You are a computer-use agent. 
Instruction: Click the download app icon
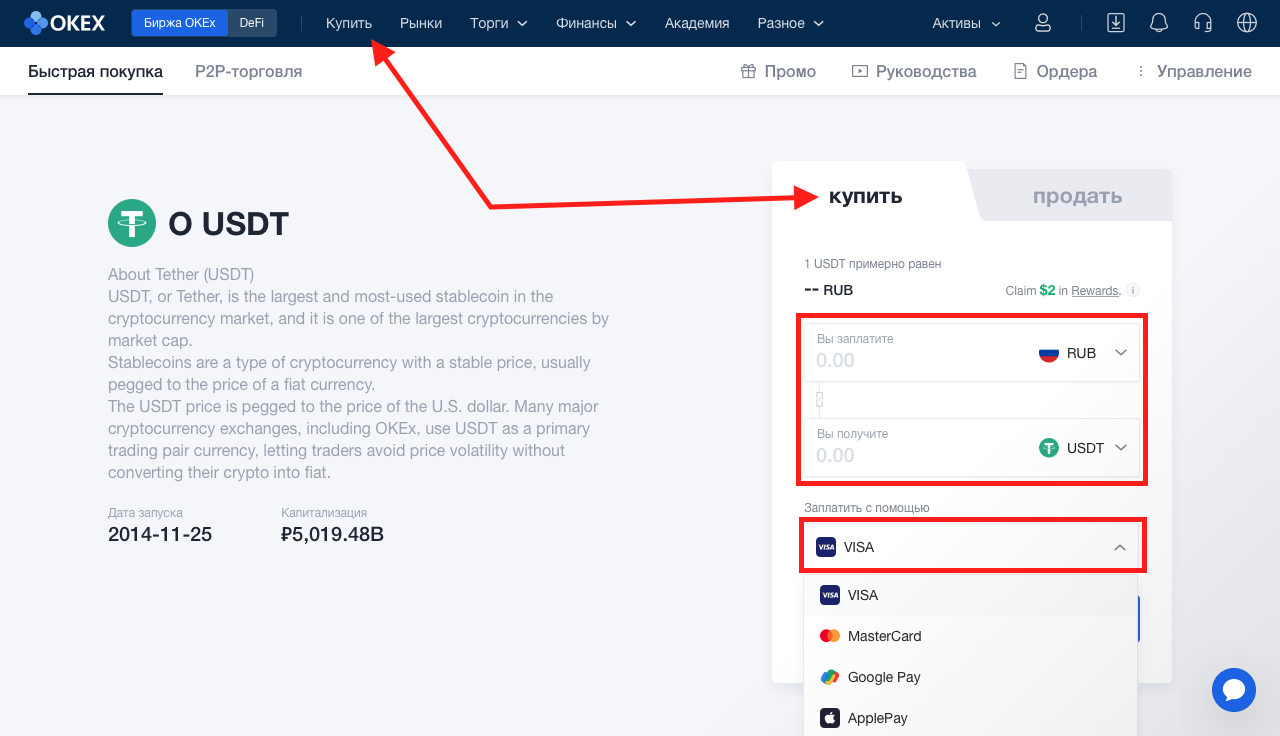coord(1116,23)
